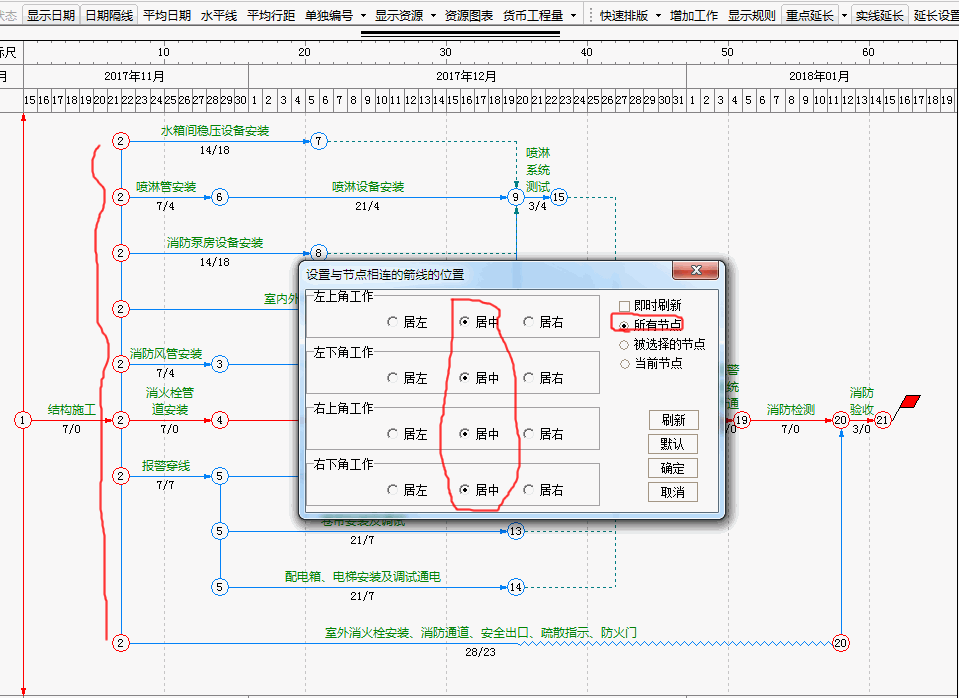Toggle 显示日期 in toolbar
The height and width of the screenshot is (698, 959).
coord(51,15)
